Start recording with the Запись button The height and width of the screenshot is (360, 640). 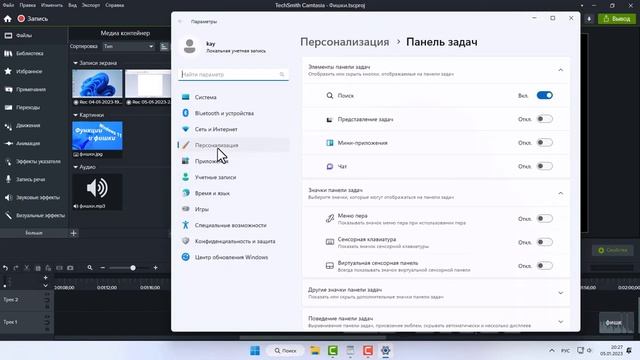33,19
